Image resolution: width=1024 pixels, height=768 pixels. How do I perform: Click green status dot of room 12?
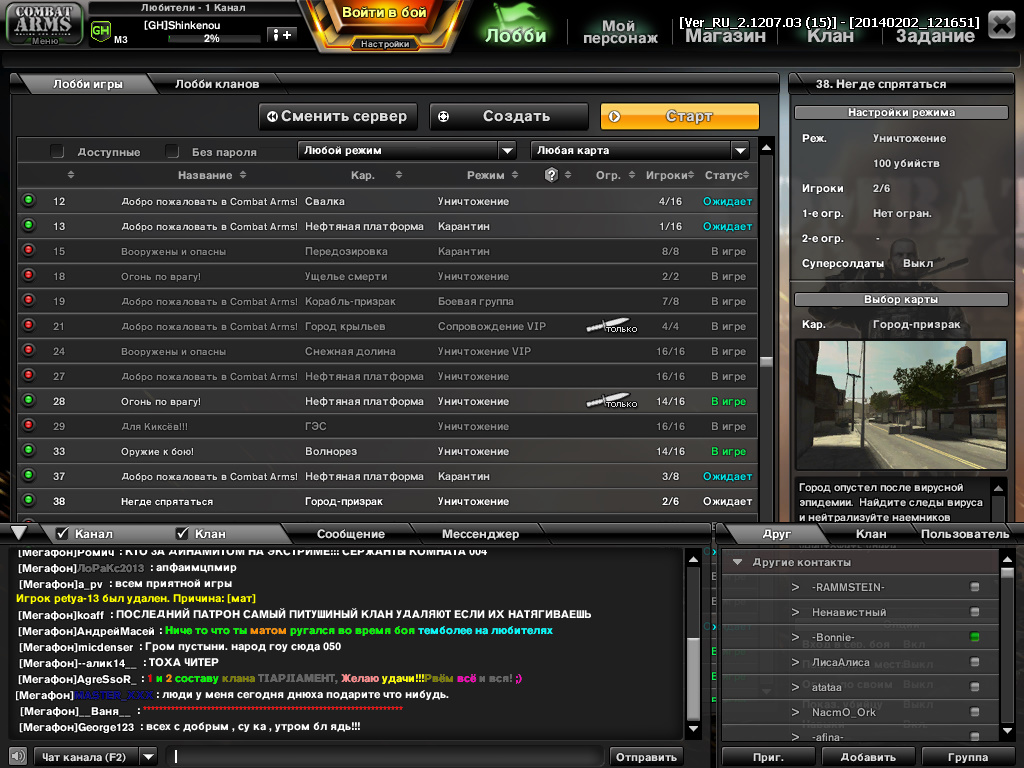pyautogui.click(x=29, y=200)
